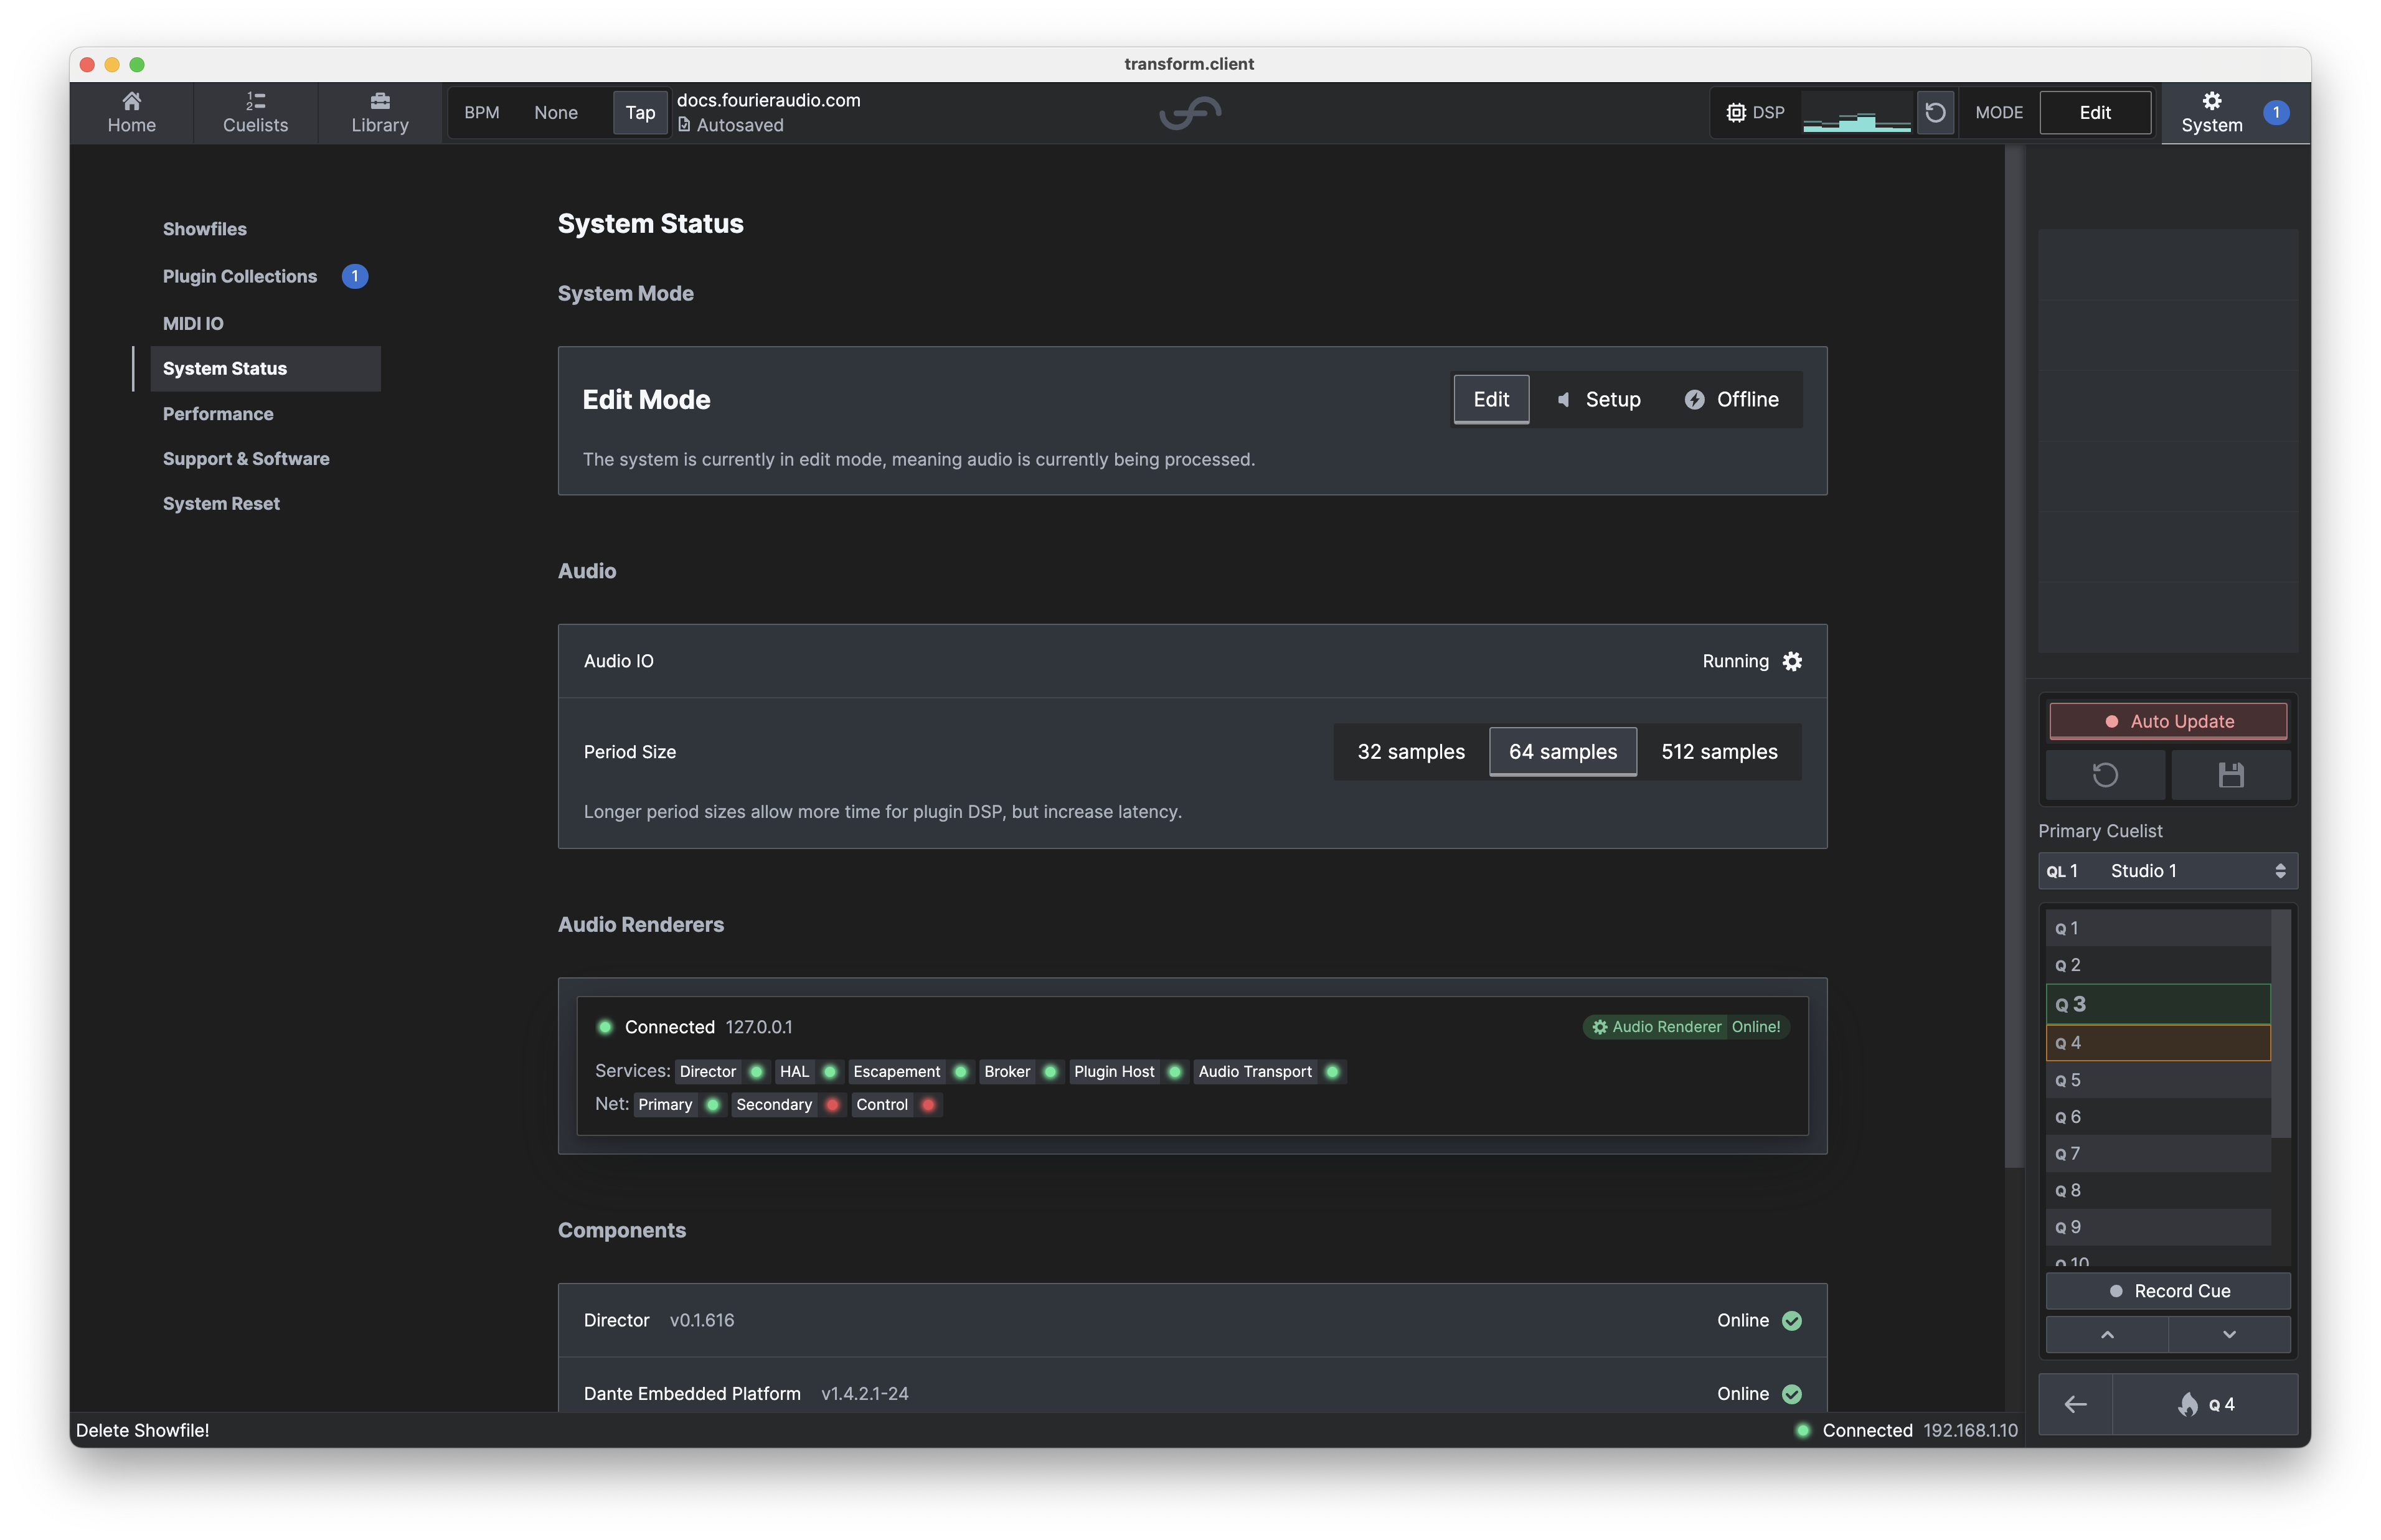
Task: Open the Performance page
Action: click(217, 413)
